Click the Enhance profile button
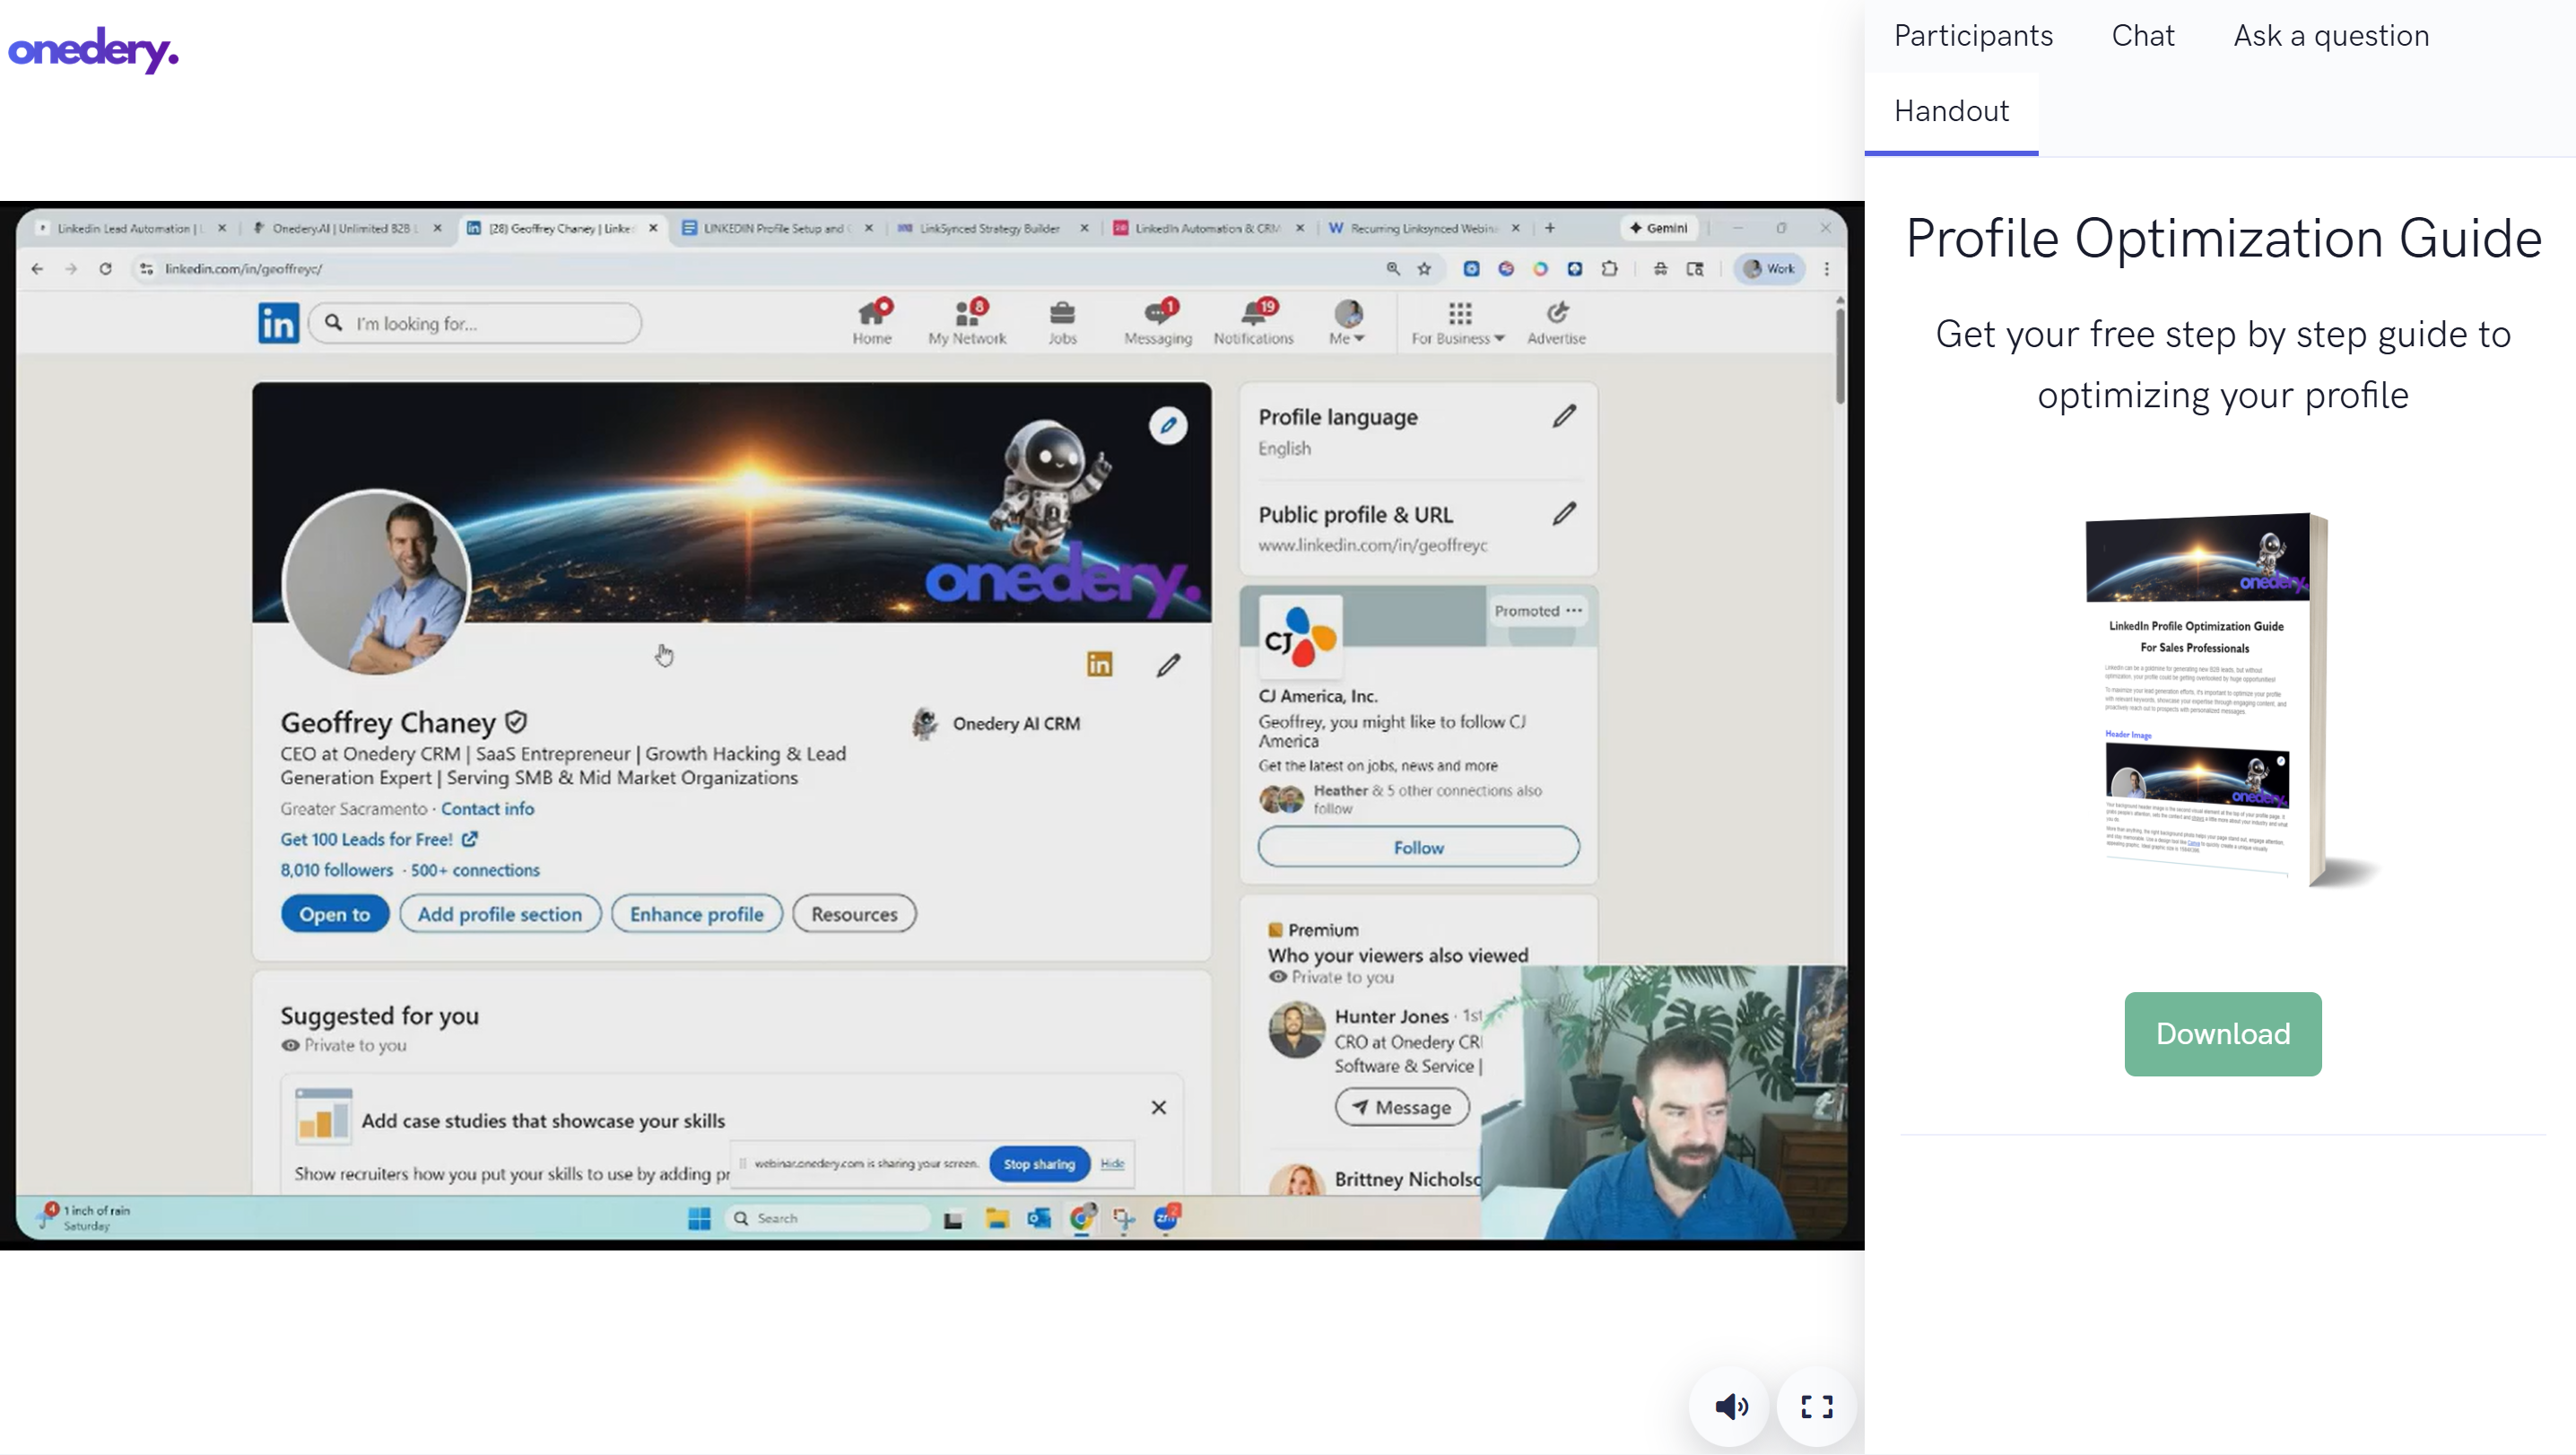 click(x=696, y=914)
